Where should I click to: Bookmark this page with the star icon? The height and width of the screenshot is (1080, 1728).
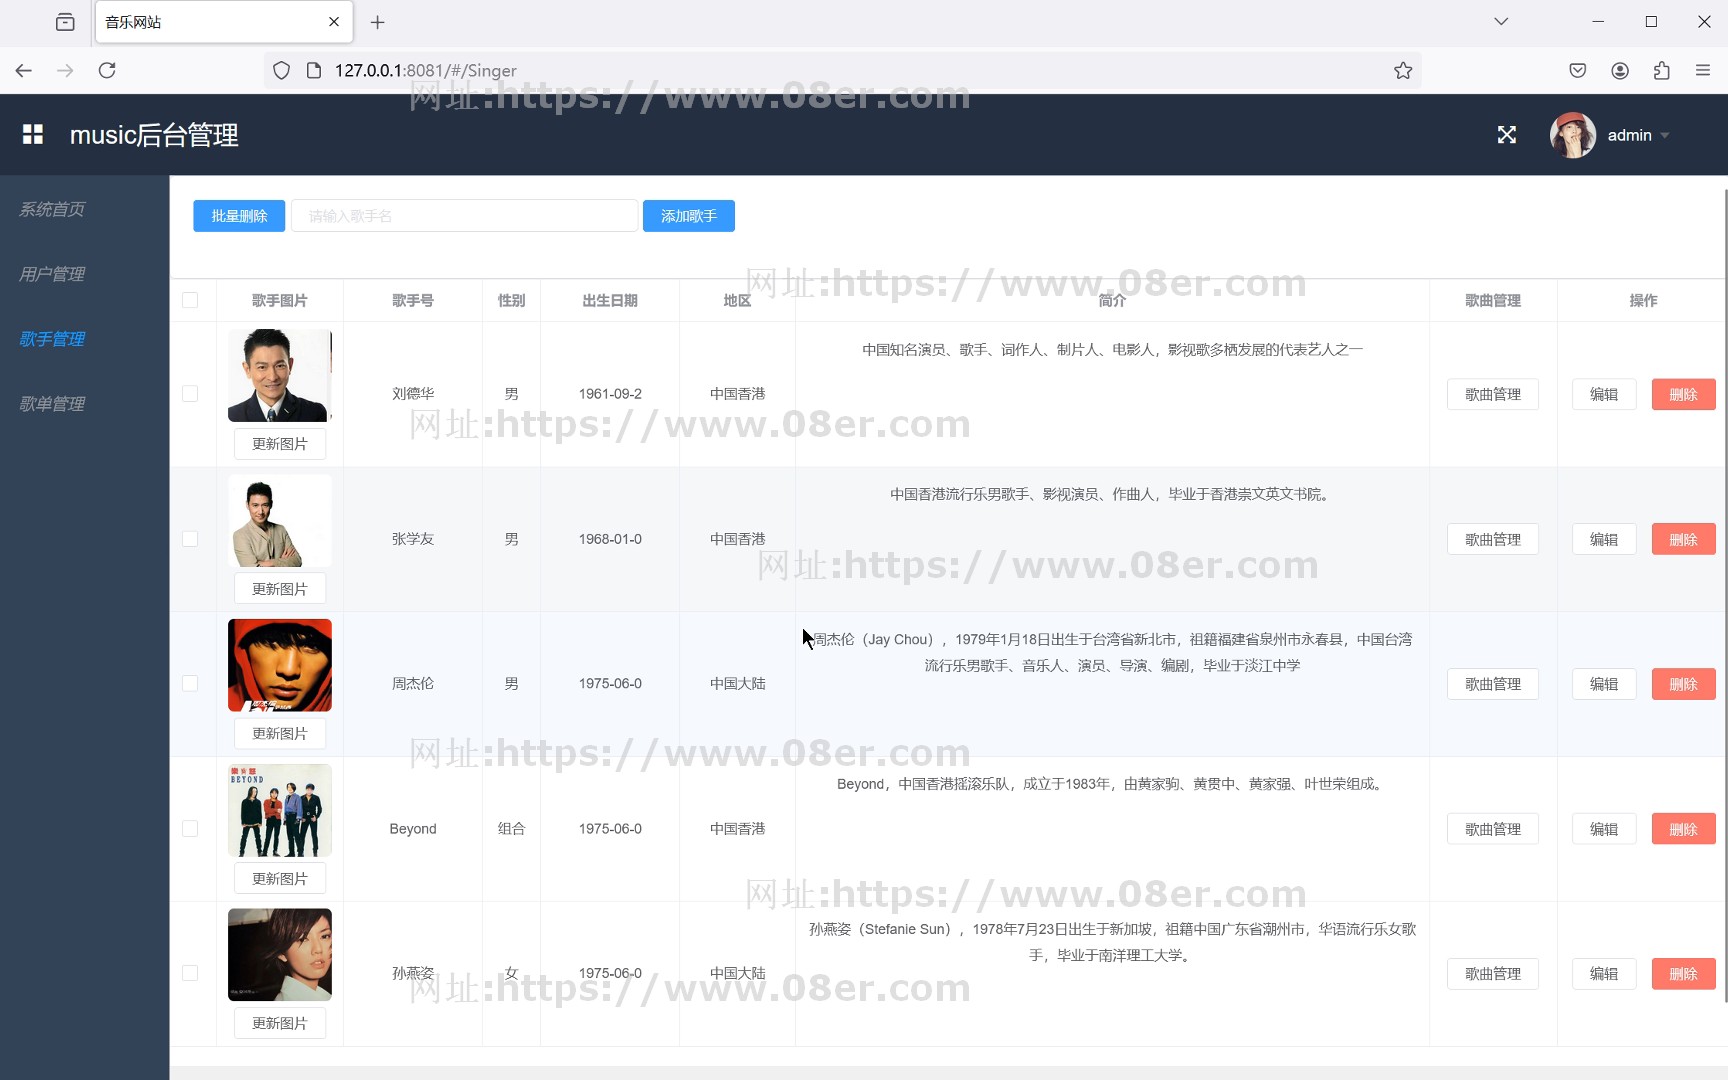1403,70
